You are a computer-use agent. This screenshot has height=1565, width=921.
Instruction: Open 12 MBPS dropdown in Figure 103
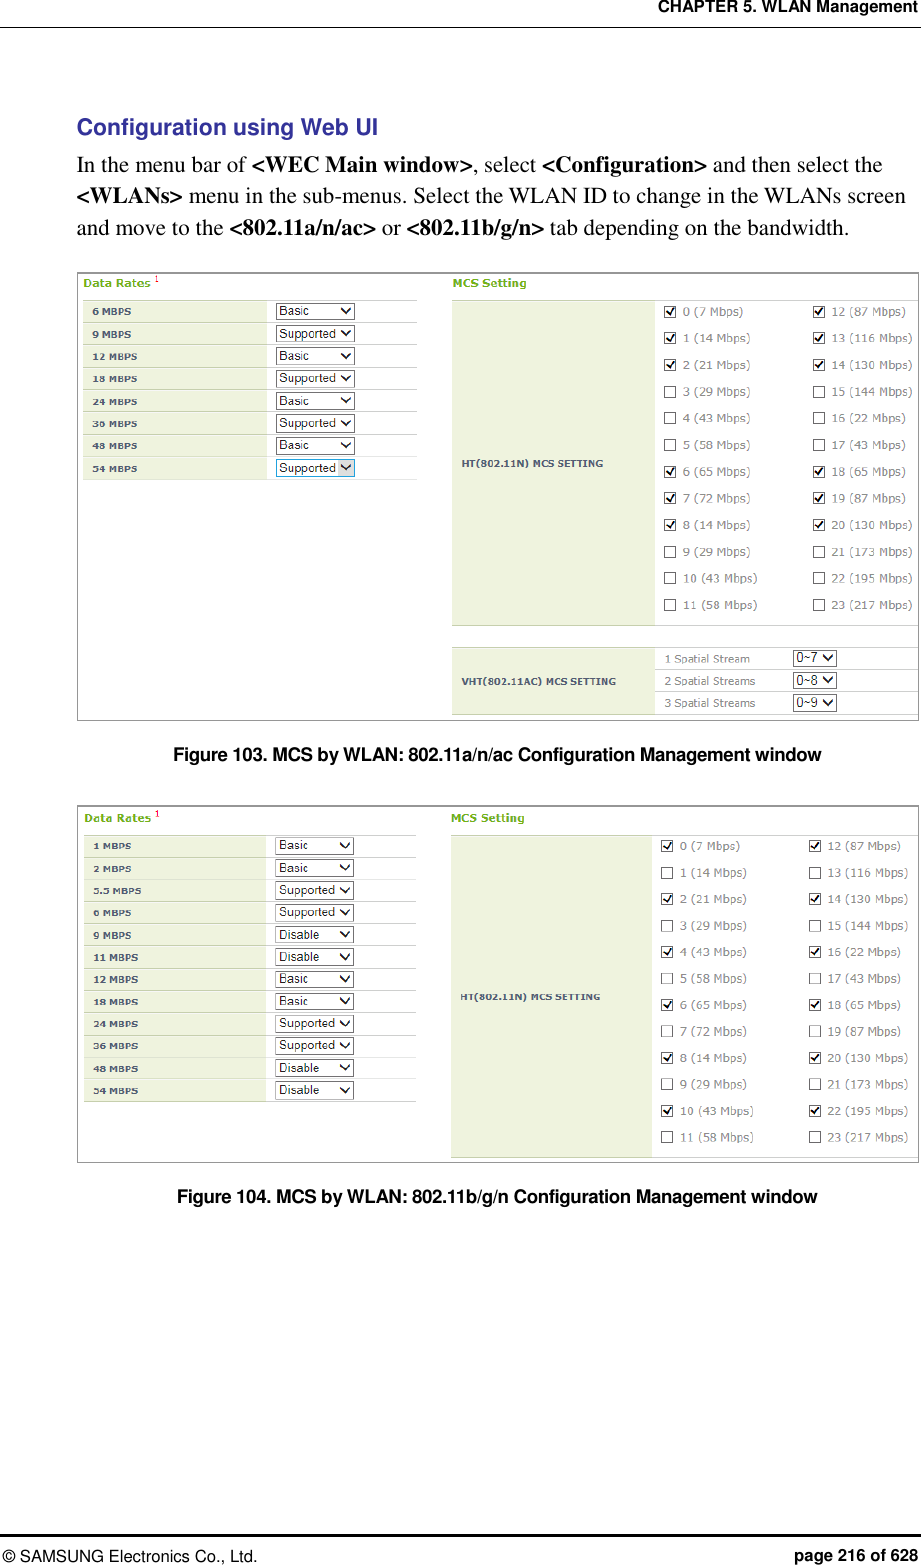[x=315, y=356]
